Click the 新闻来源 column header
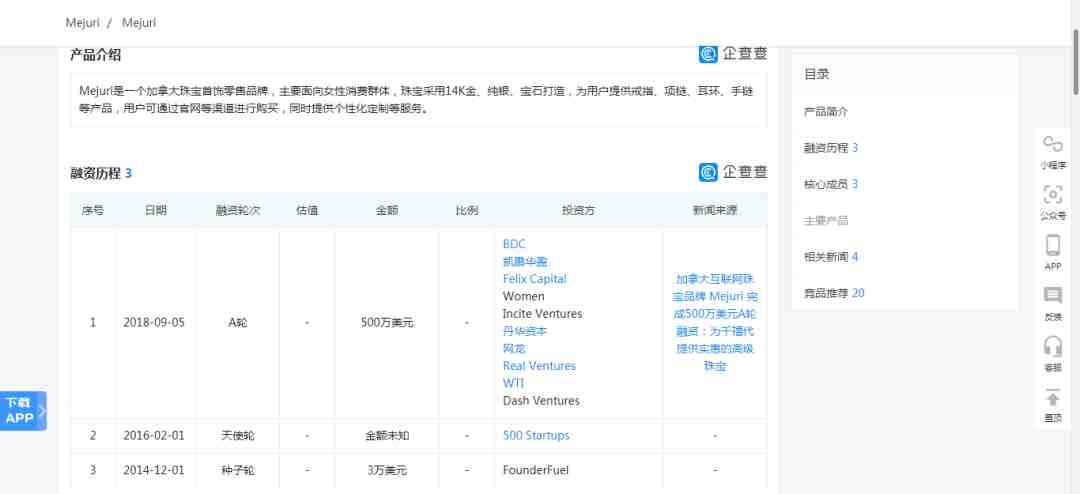Viewport: 1080px width, 494px height. coord(715,210)
